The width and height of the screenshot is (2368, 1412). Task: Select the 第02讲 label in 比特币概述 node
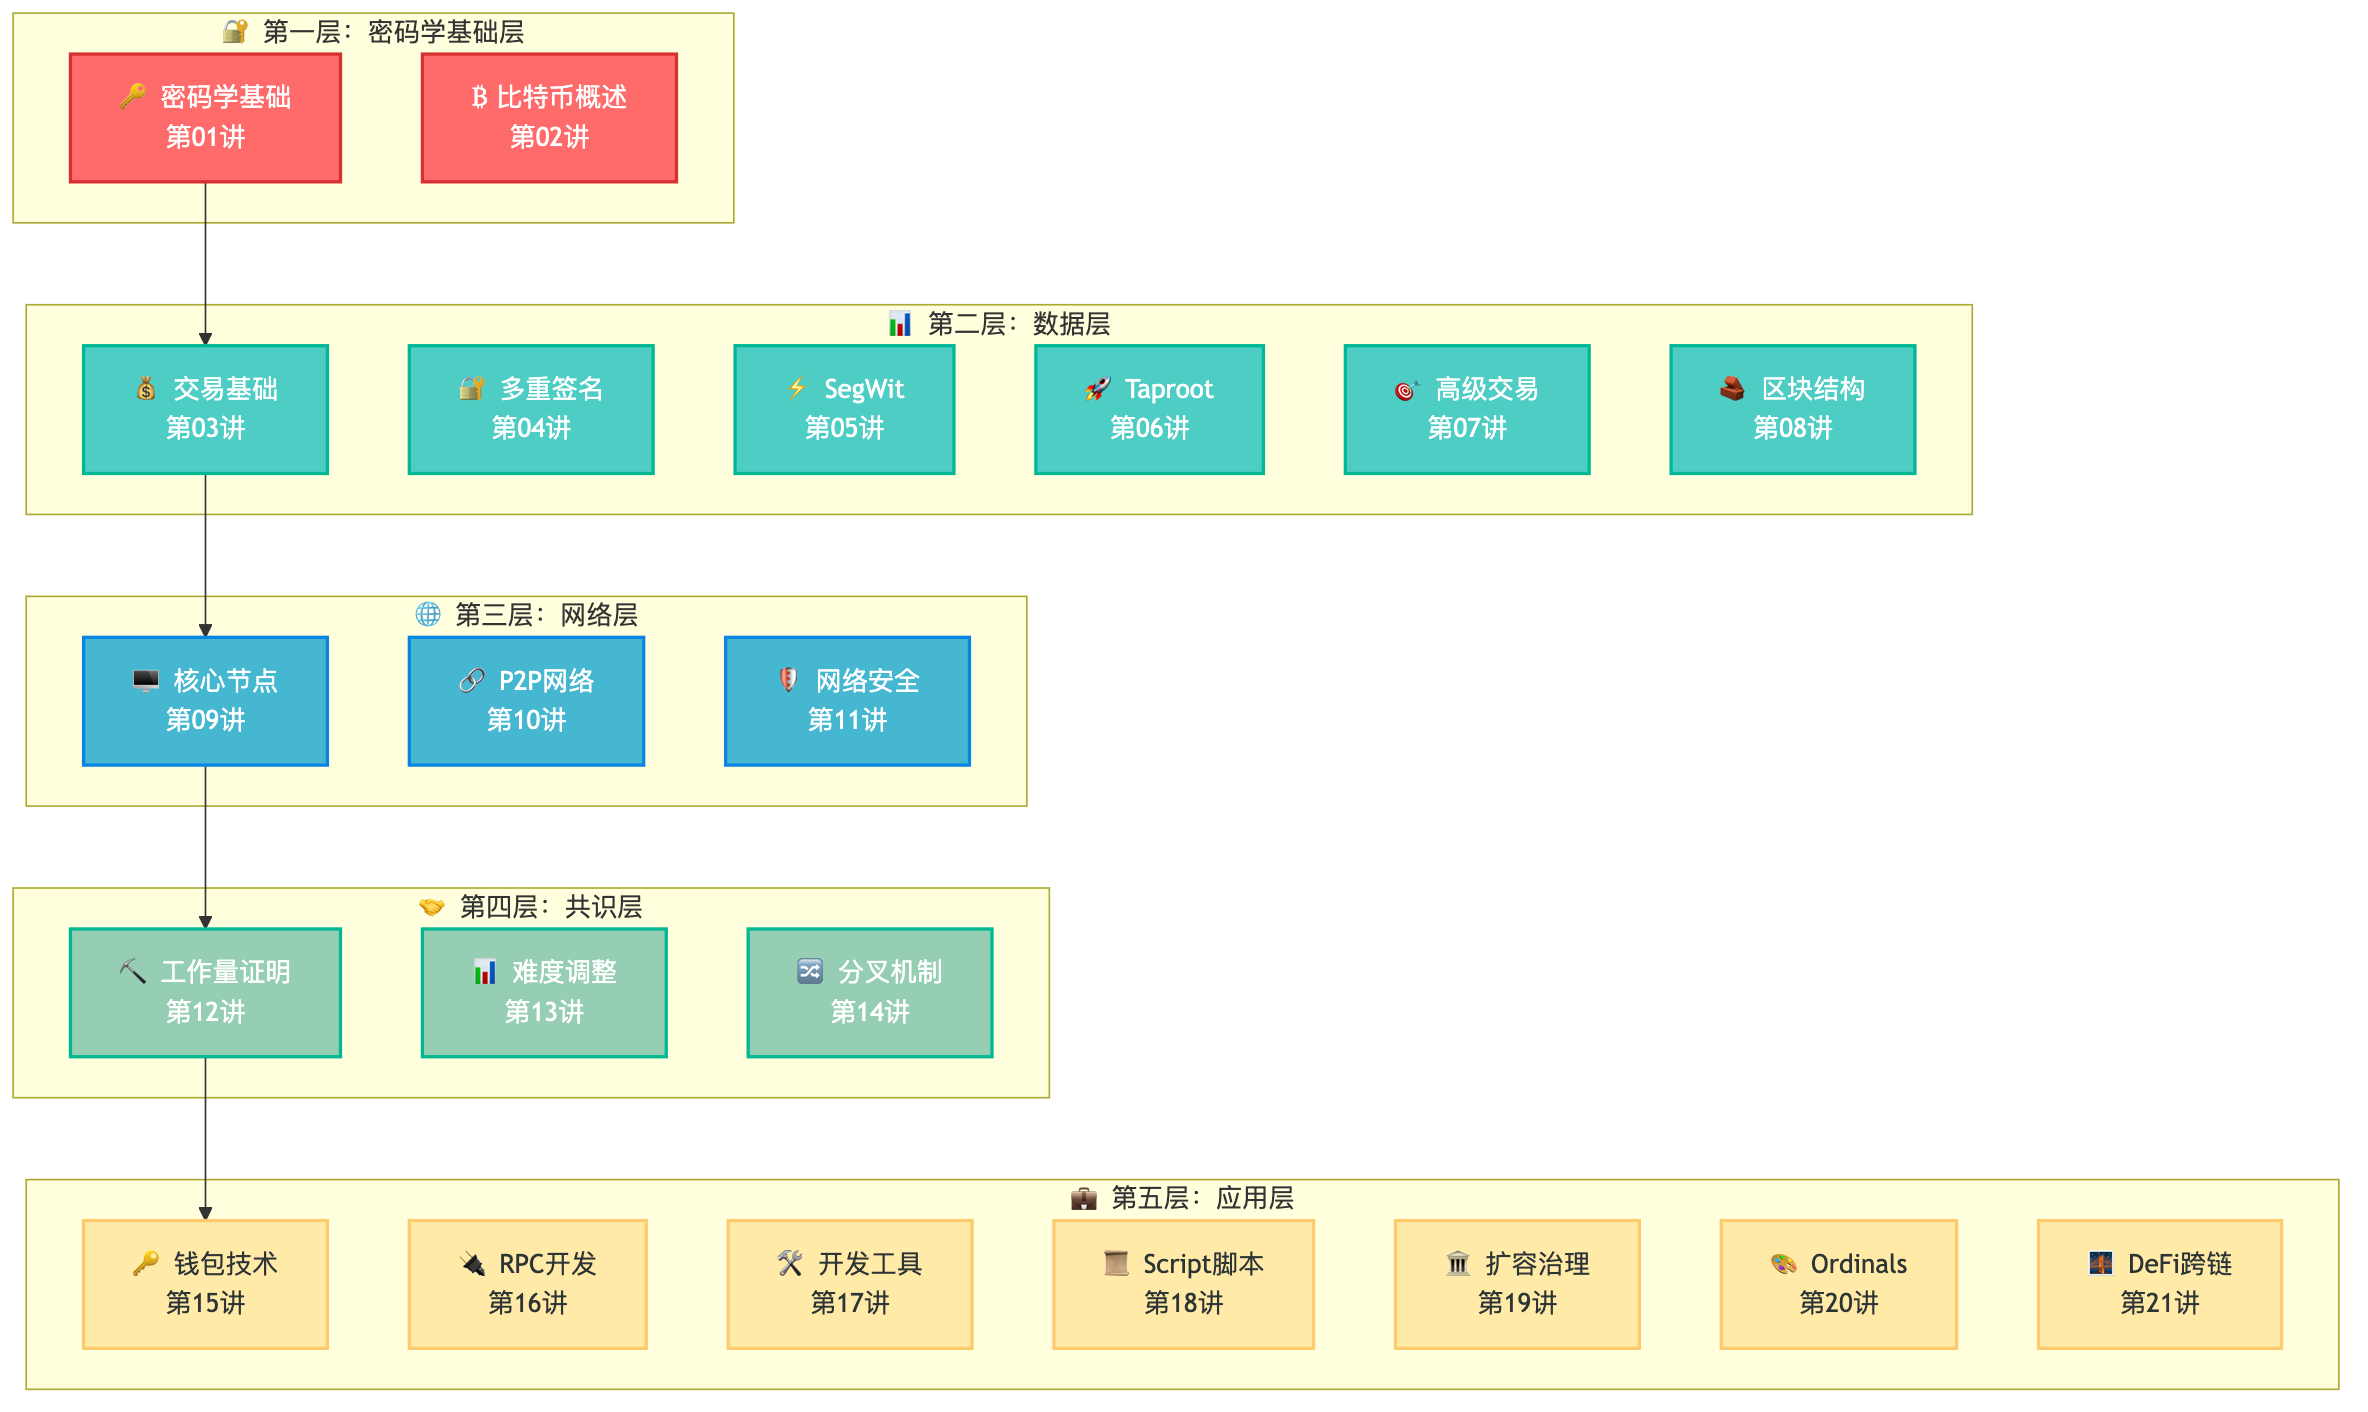[x=549, y=136]
